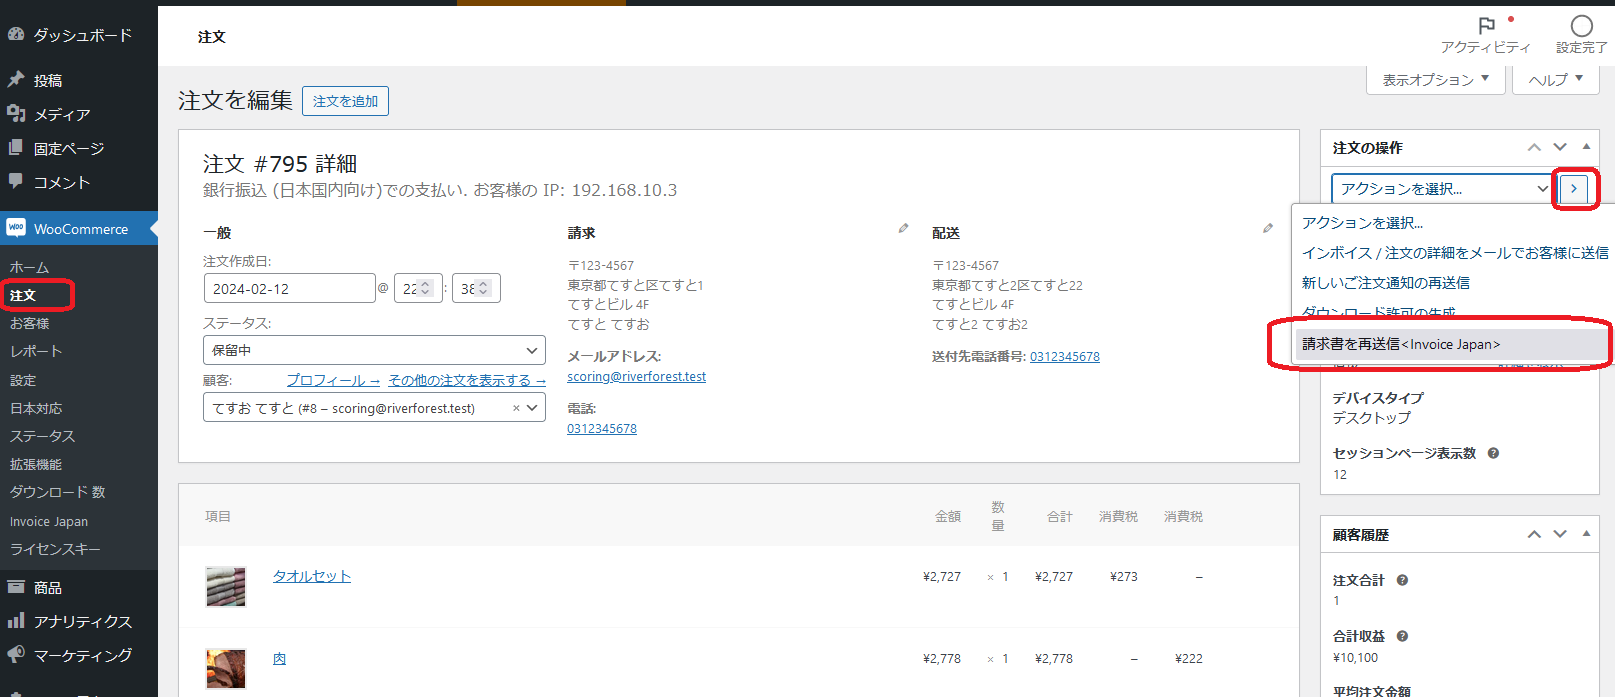The width and height of the screenshot is (1615, 697).
Task: Open the Activity (アクティビティ) flag icon
Action: click(1486, 25)
